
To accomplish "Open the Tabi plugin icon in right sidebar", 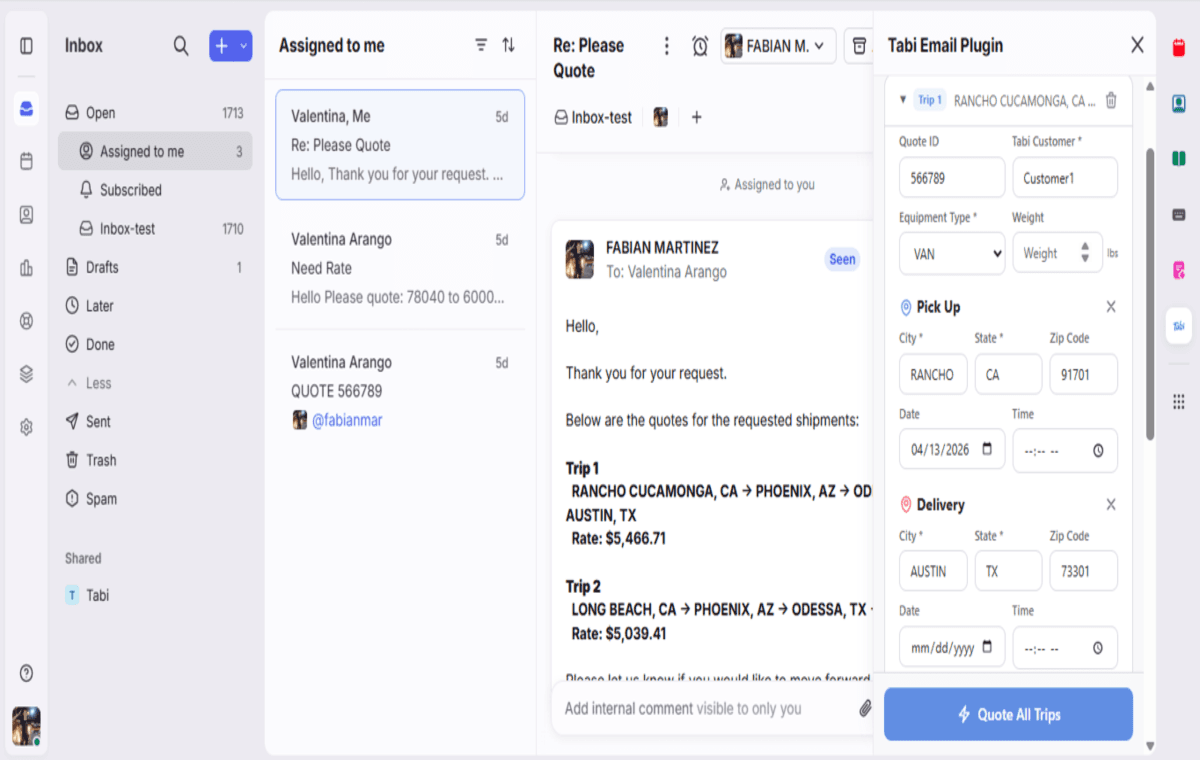I will coord(1178,326).
